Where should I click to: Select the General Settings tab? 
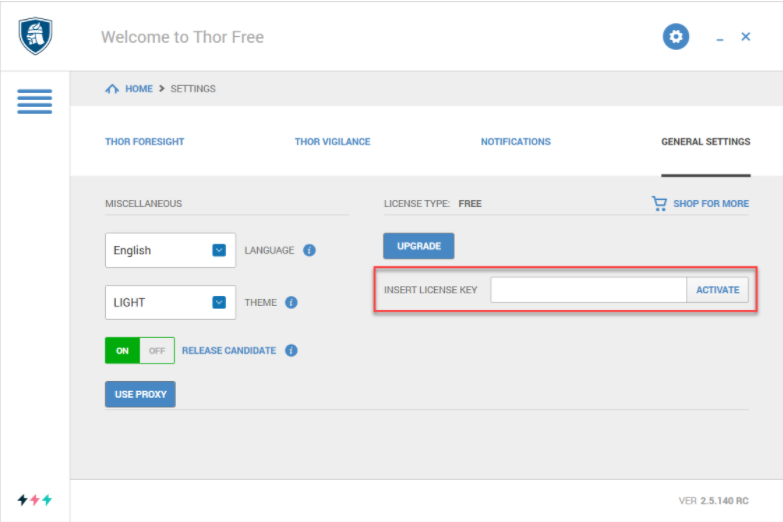(x=706, y=142)
